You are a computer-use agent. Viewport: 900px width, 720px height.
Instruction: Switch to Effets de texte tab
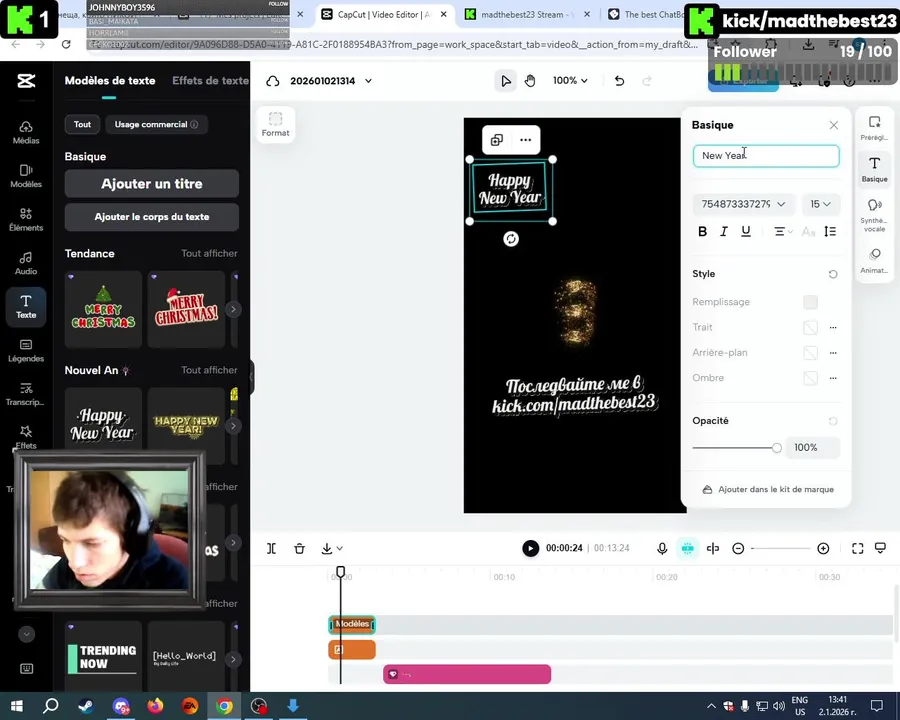210,81
